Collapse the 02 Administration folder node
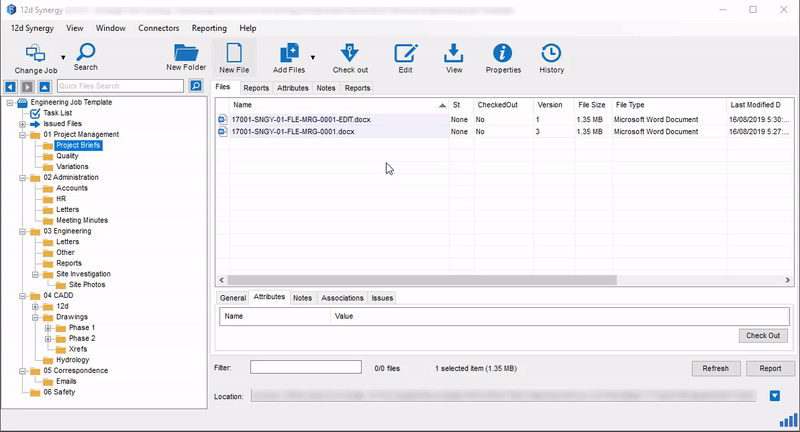The image size is (800, 432). click(22, 177)
